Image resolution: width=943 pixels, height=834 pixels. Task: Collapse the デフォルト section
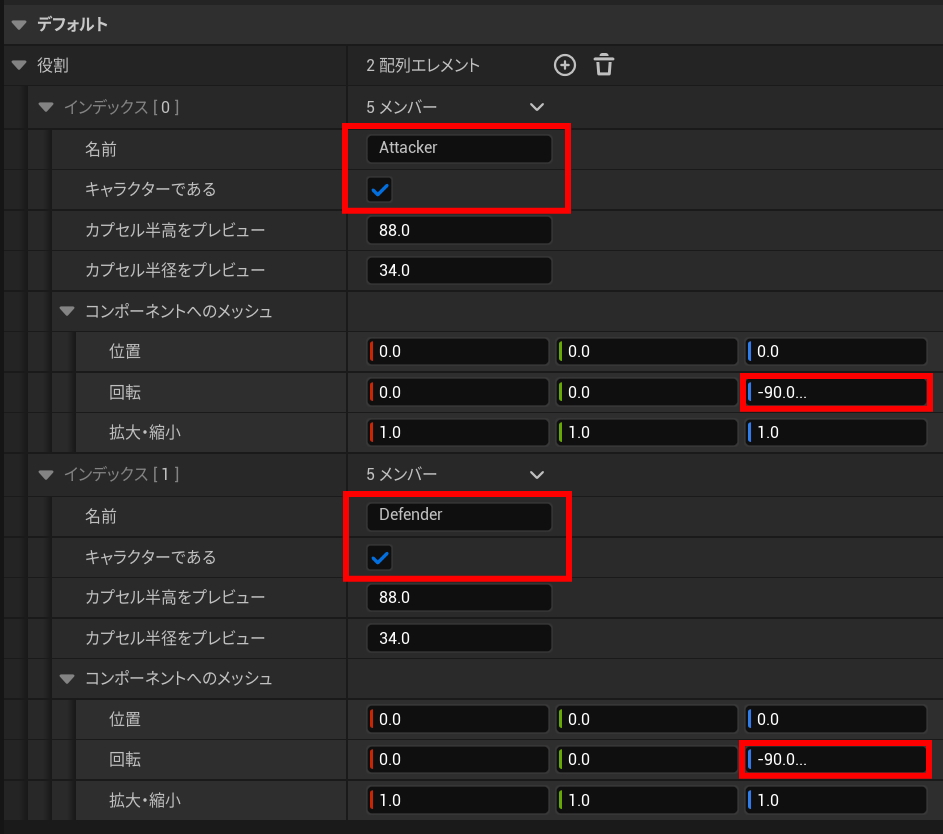(19, 24)
